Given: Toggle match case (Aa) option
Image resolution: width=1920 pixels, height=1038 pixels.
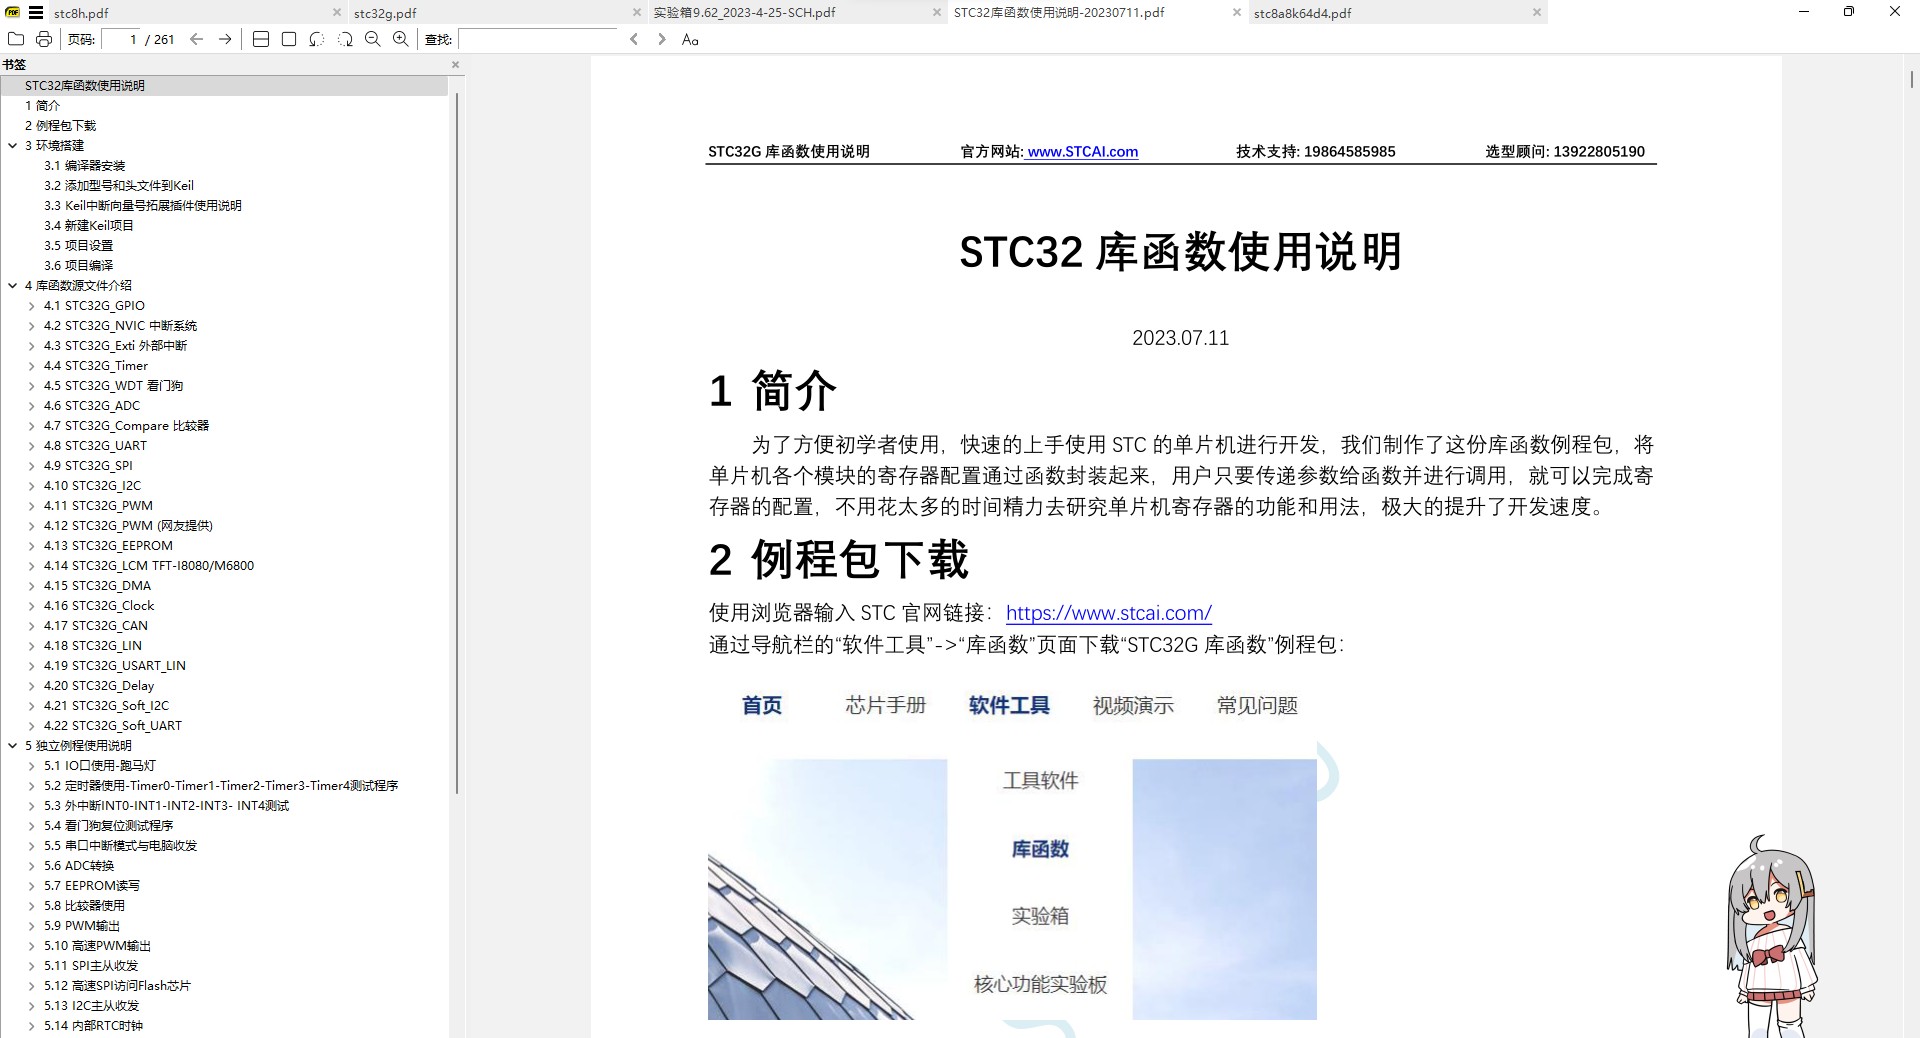Looking at the screenshot, I should 690,39.
